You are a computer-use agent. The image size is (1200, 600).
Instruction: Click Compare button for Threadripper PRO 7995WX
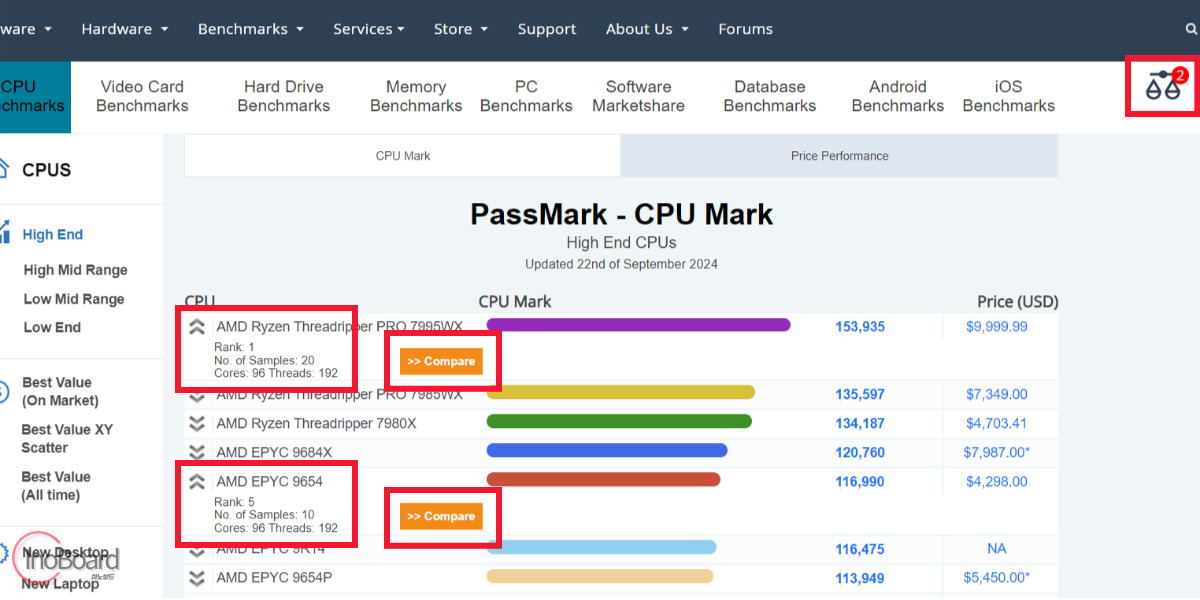(x=441, y=361)
